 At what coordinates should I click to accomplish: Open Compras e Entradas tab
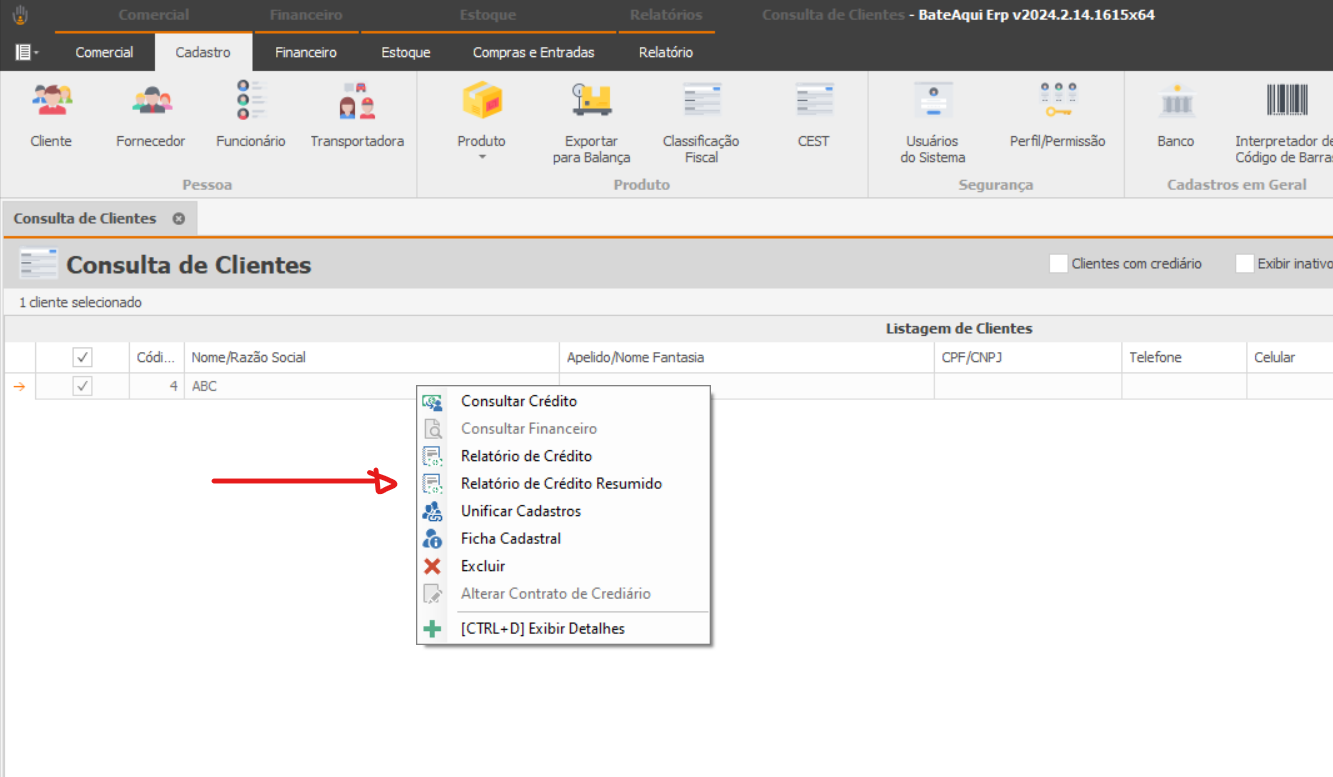click(534, 52)
